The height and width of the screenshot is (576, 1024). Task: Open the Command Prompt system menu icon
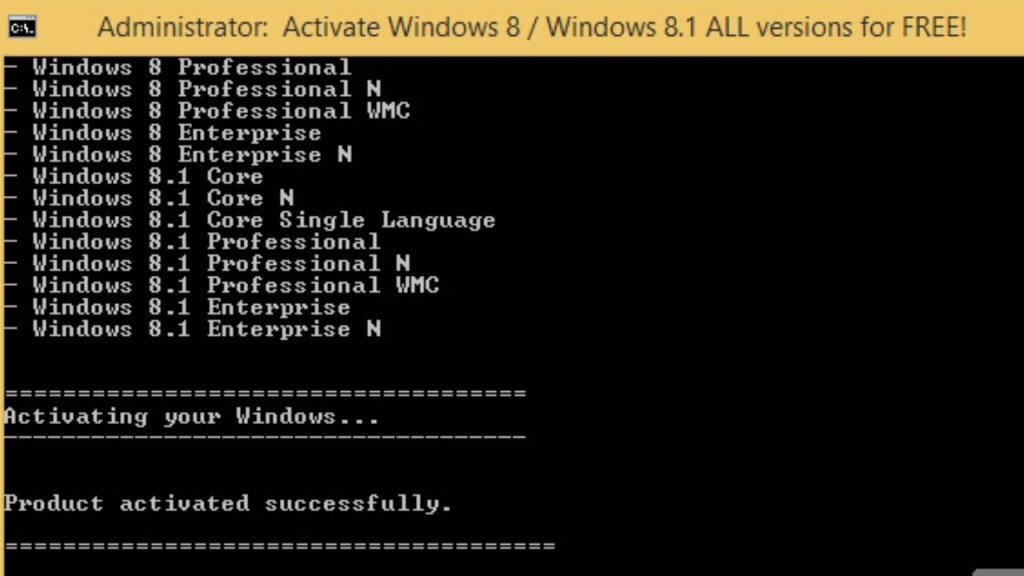click(x=22, y=27)
